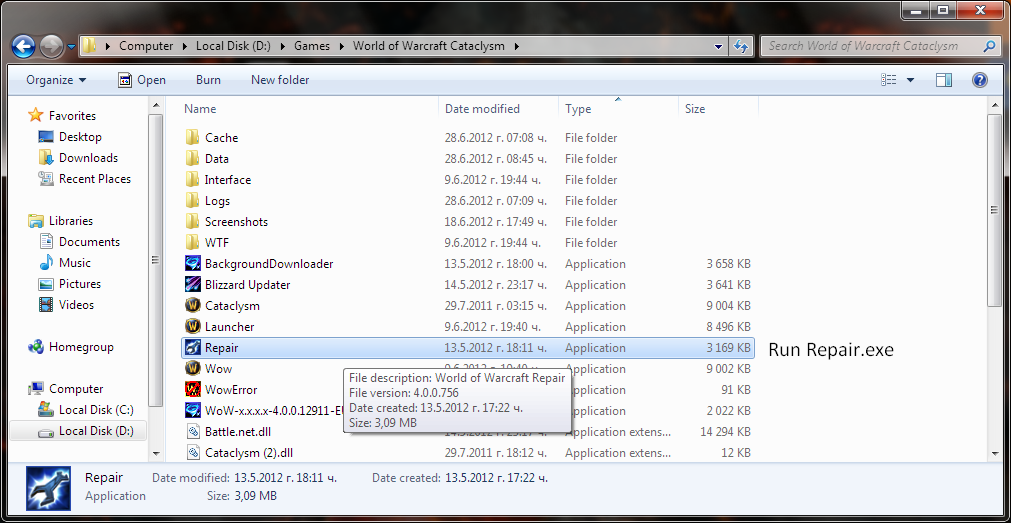
Task: Click the search magnifier icon
Action: tap(990, 46)
